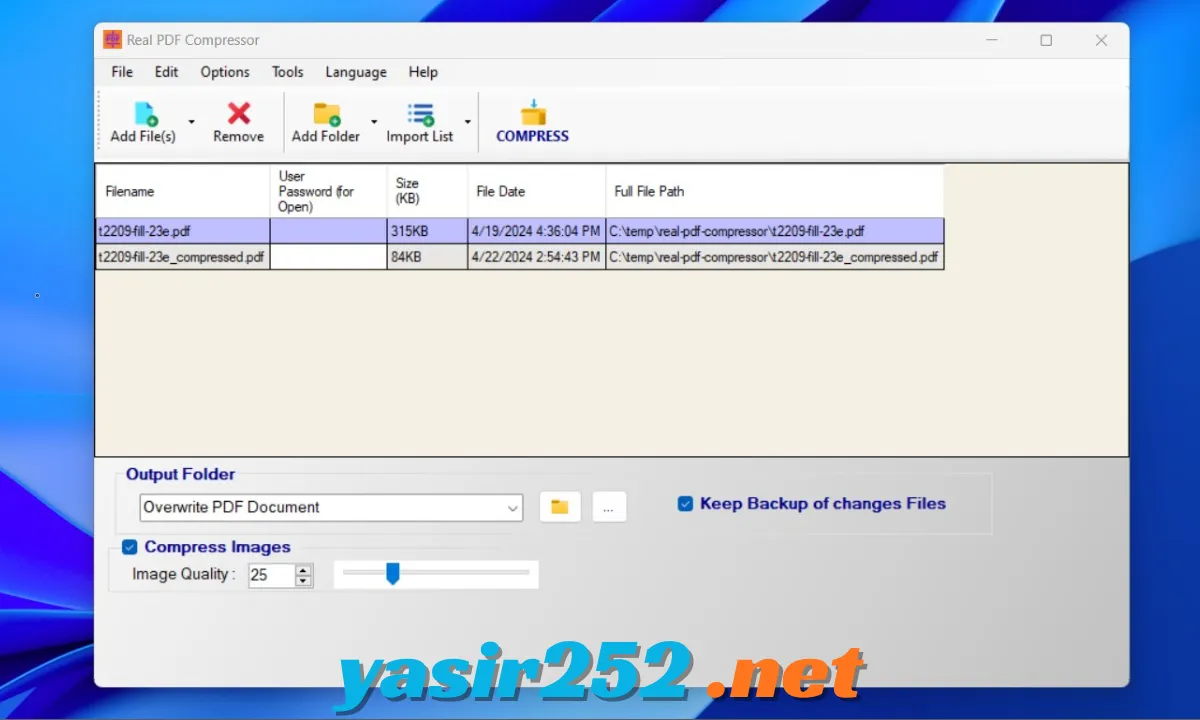Minimize the Real PDF Compressor window

coord(991,40)
